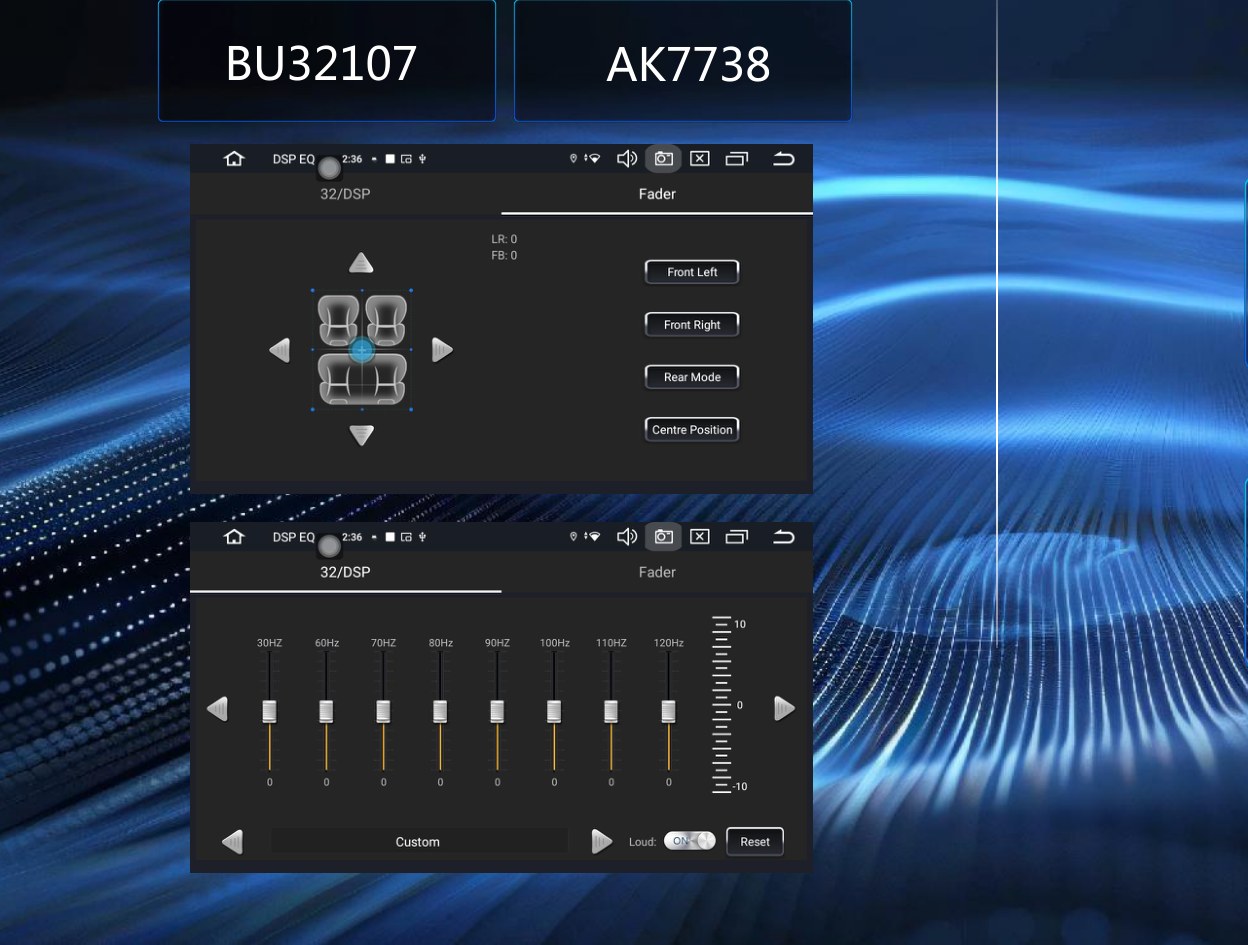Switch to 32/DSP tab in the upper panel
Image resolution: width=1248 pixels, height=945 pixels.
(345, 194)
